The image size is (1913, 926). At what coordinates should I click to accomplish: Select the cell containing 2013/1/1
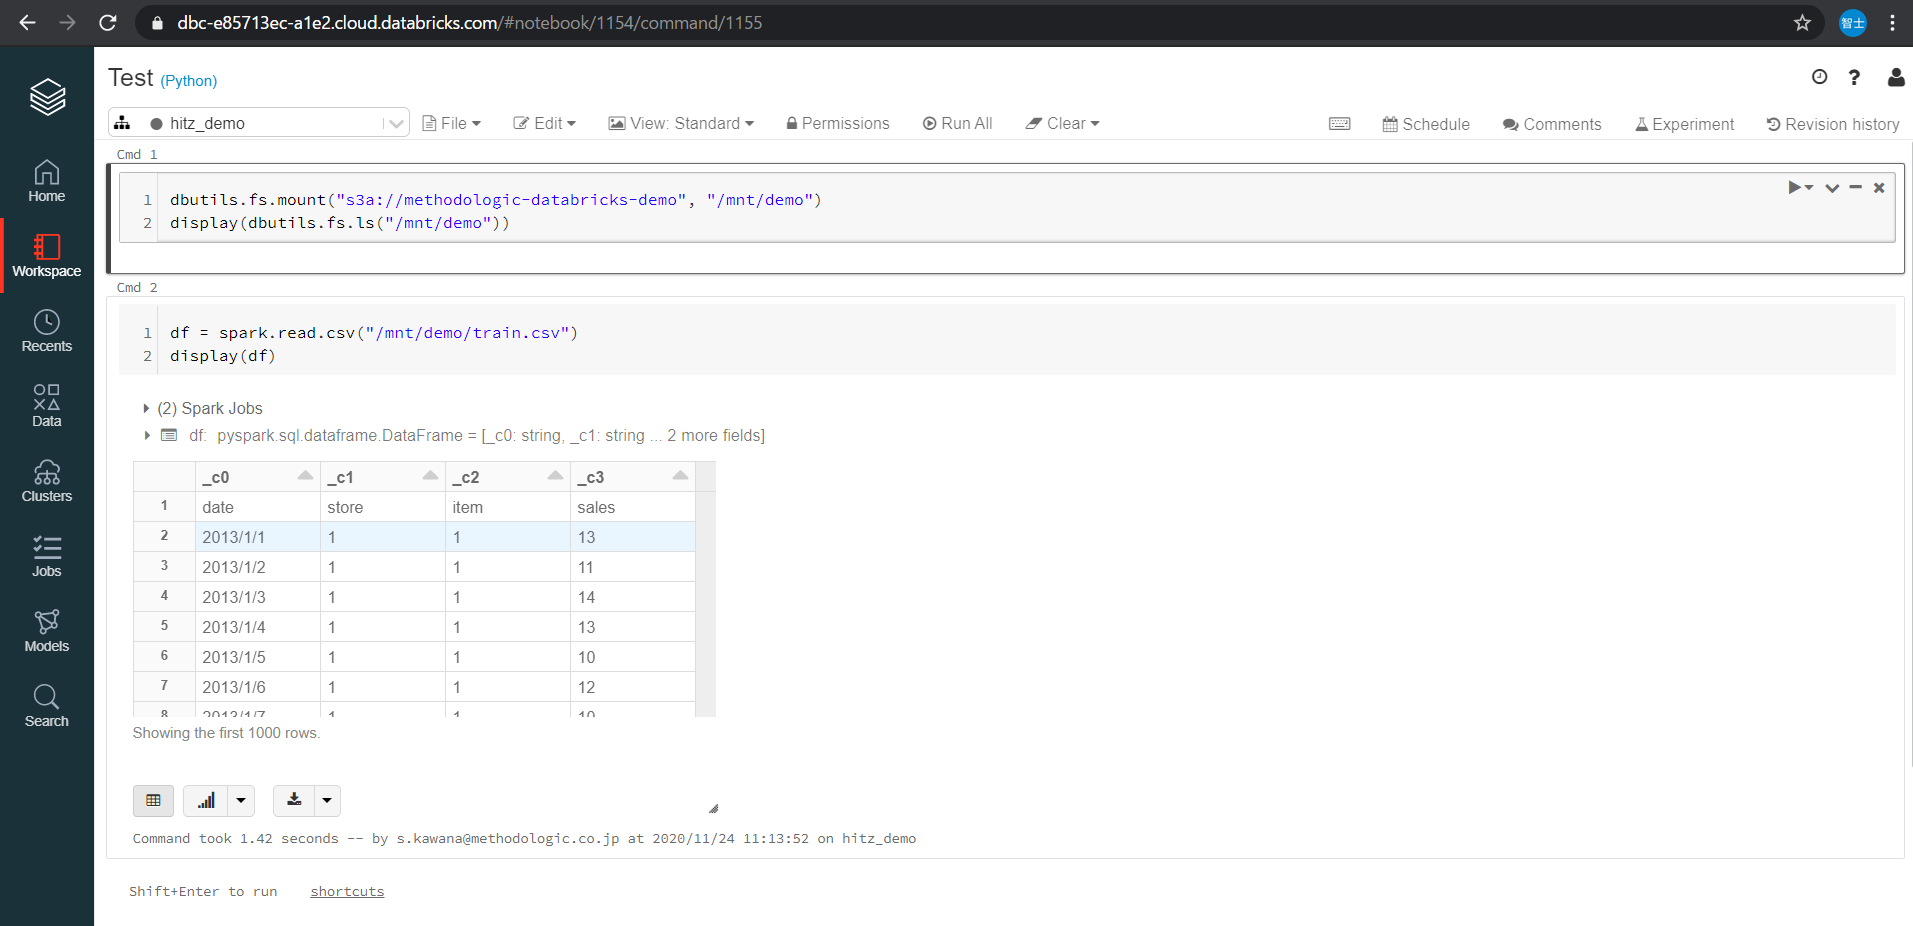point(257,537)
